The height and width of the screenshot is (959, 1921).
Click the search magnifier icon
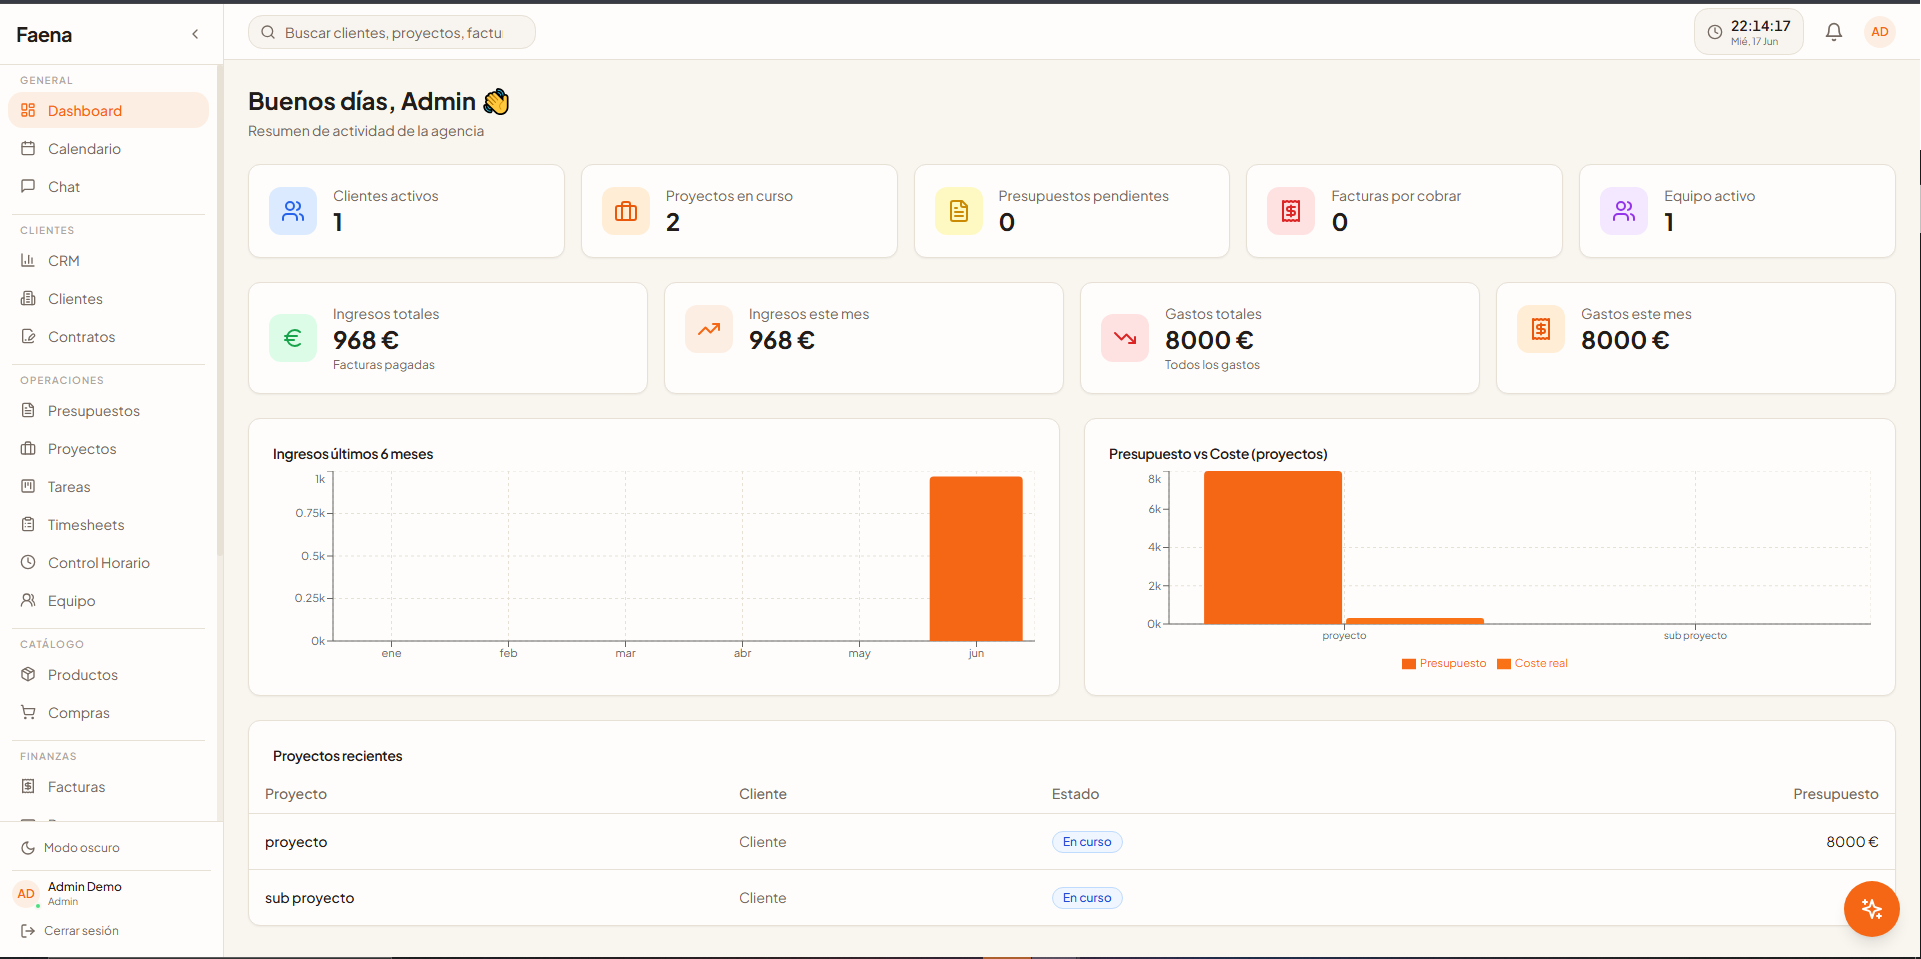tap(268, 32)
